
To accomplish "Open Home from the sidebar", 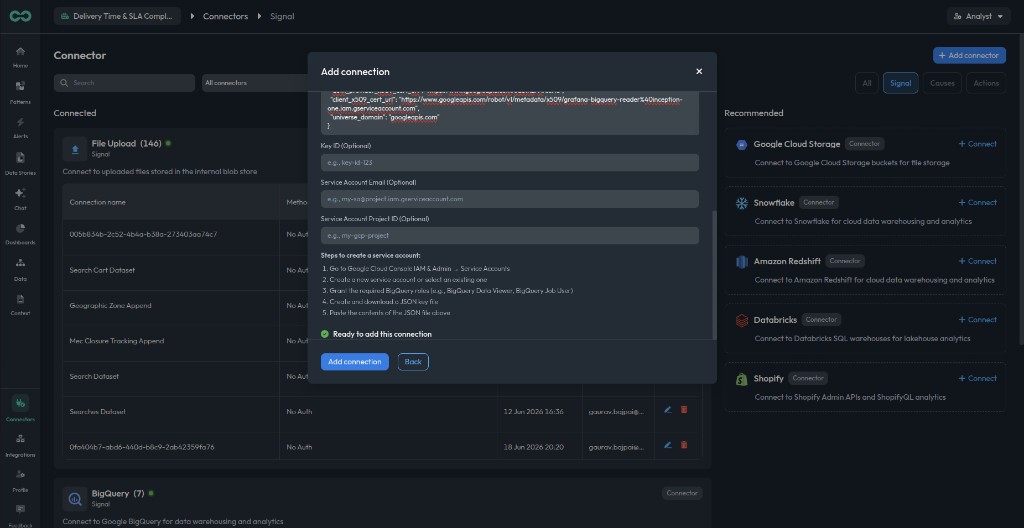I will [x=20, y=57].
